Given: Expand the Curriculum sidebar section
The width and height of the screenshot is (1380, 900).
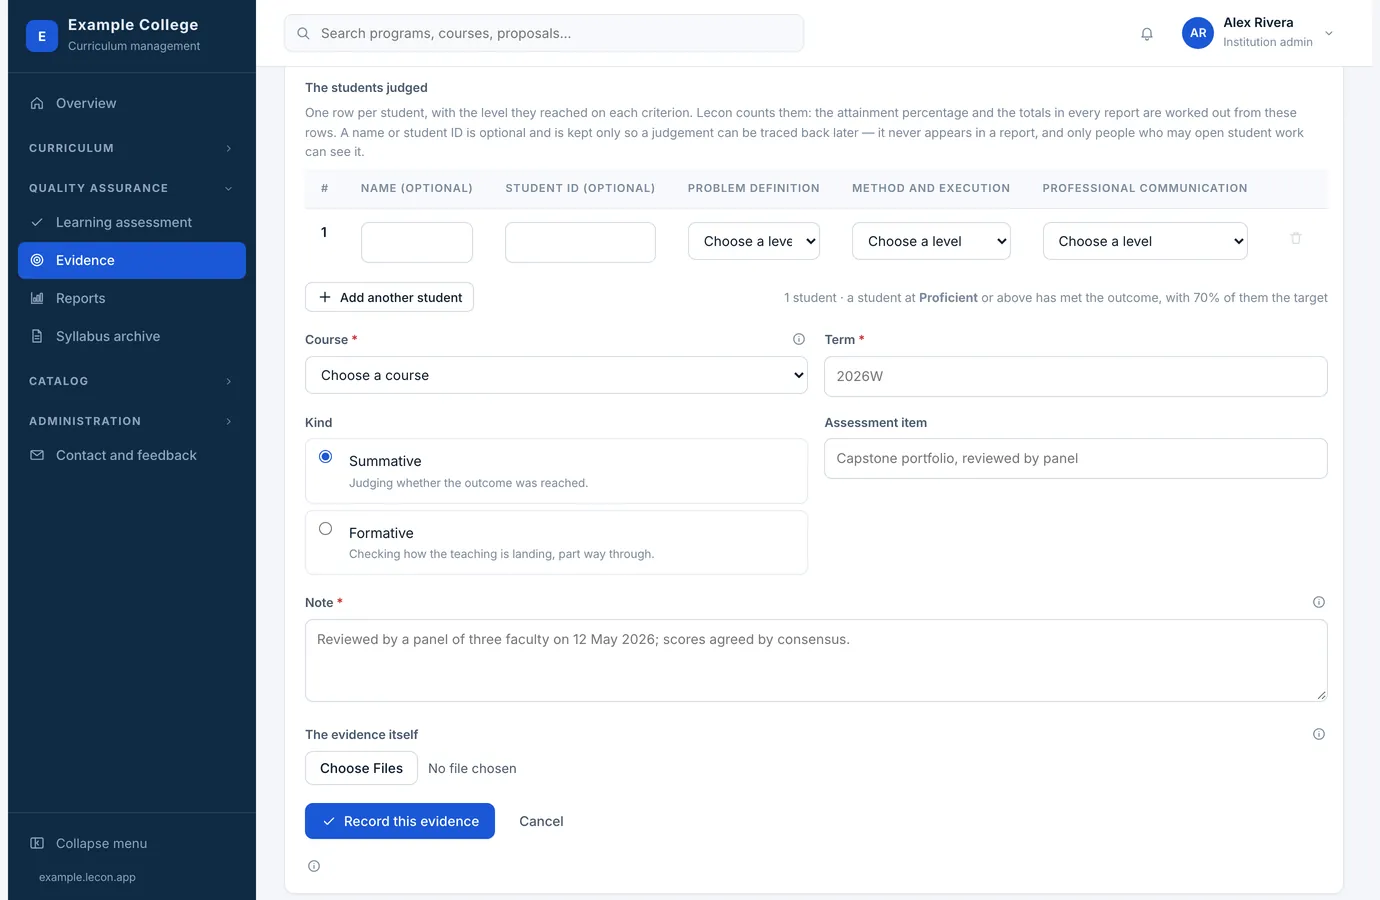Looking at the screenshot, I should 131,148.
